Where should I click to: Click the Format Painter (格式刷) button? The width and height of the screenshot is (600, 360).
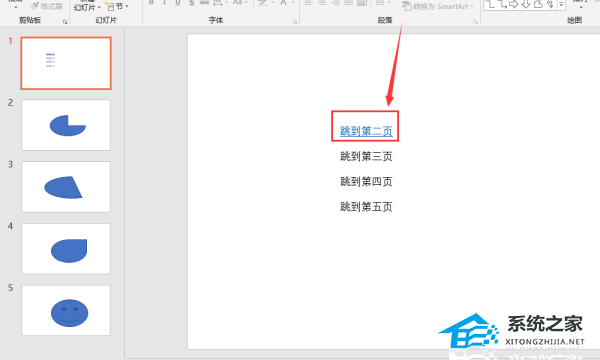pos(46,6)
